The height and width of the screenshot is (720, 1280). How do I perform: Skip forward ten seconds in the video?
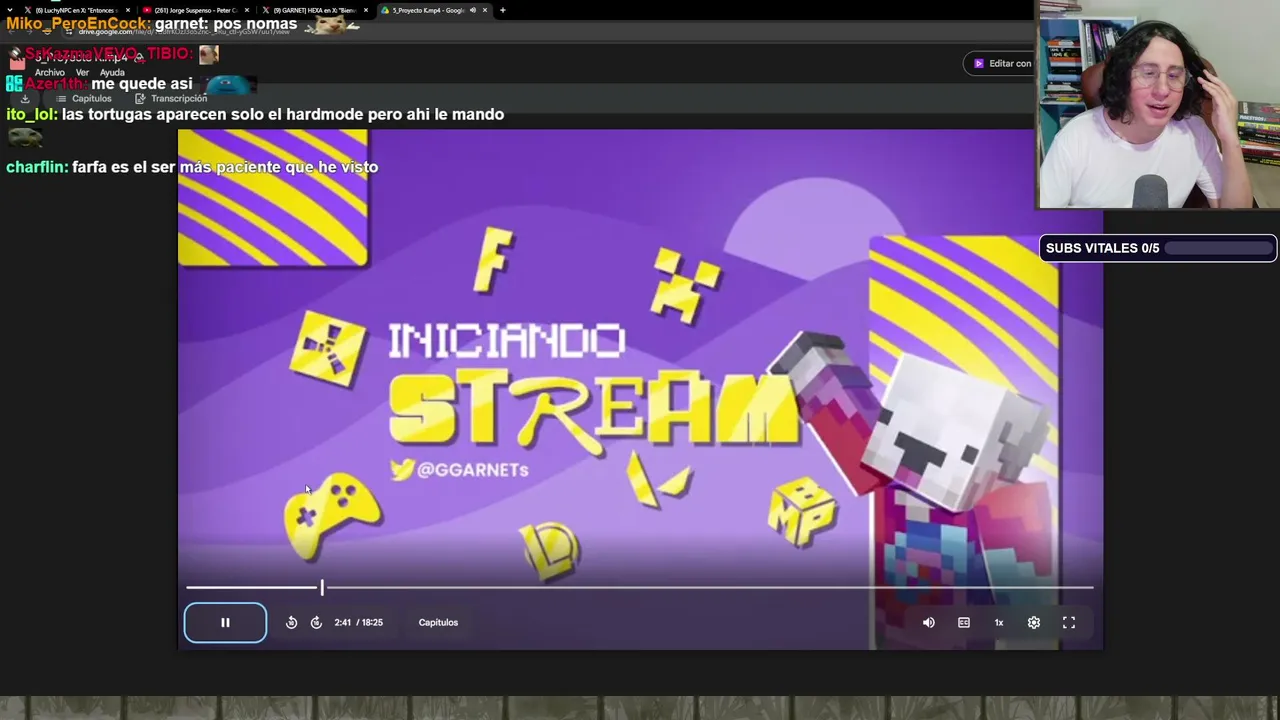(316, 622)
